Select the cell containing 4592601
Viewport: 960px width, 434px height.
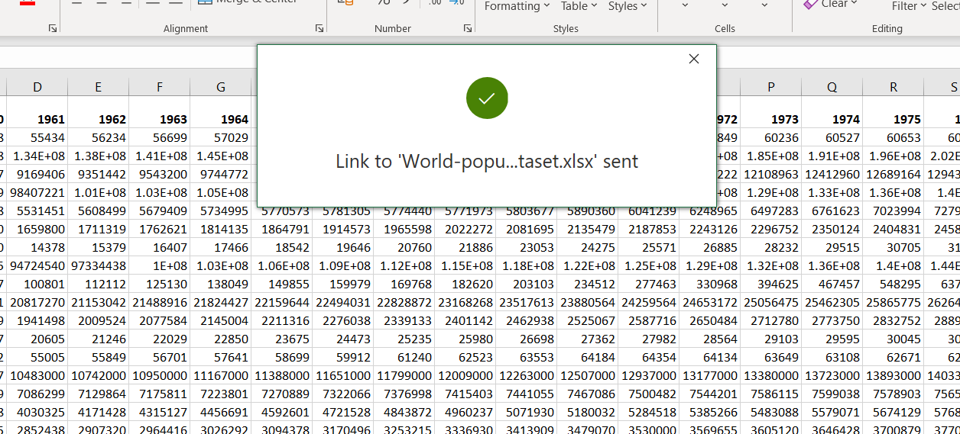click(x=282, y=413)
